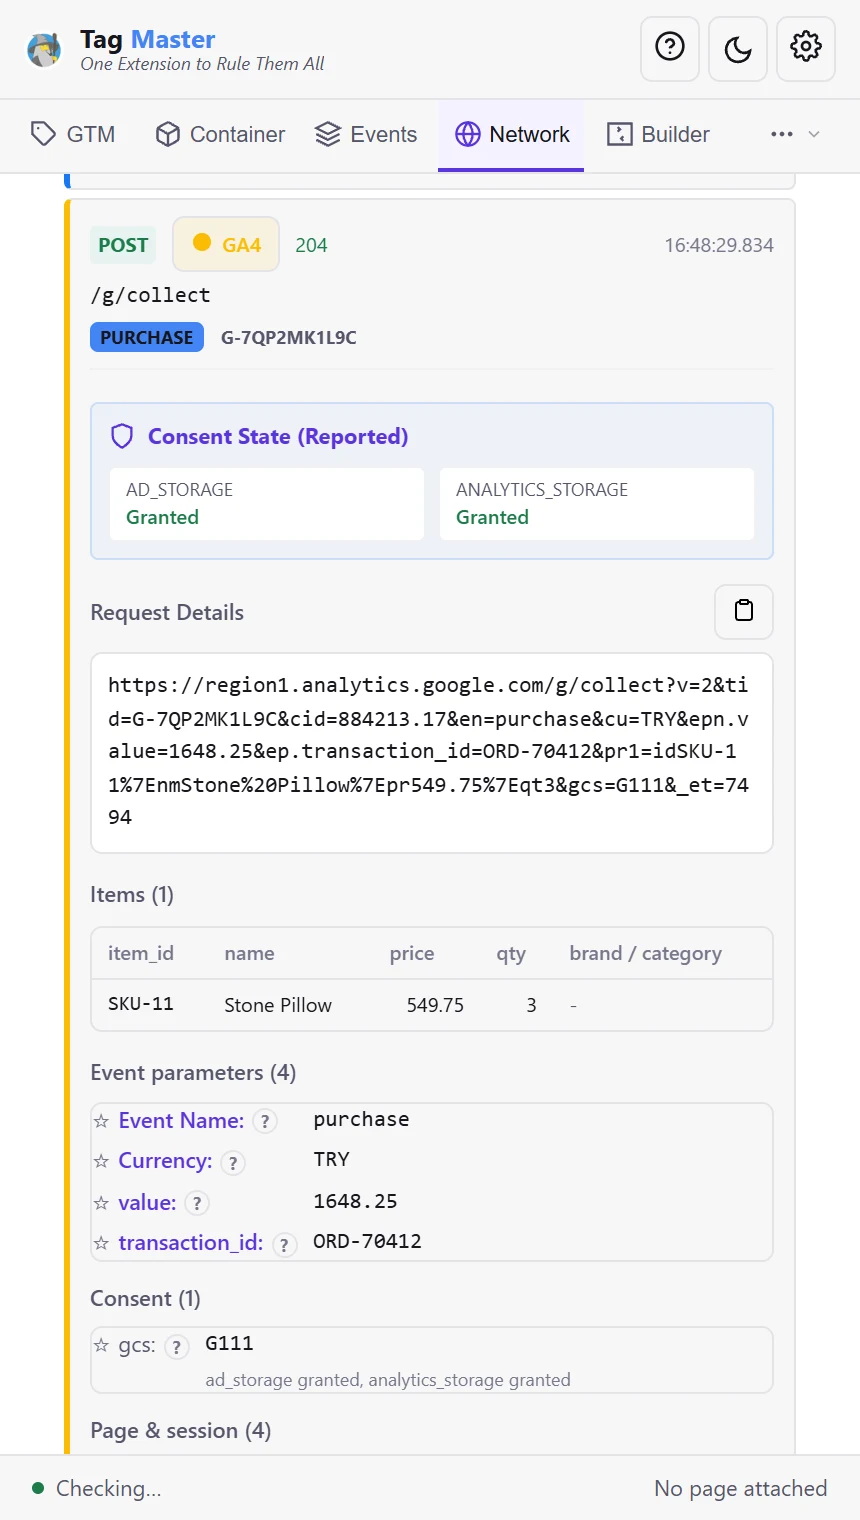The image size is (860, 1520).
Task: Open help for gcs parameter
Action: [x=177, y=1347]
